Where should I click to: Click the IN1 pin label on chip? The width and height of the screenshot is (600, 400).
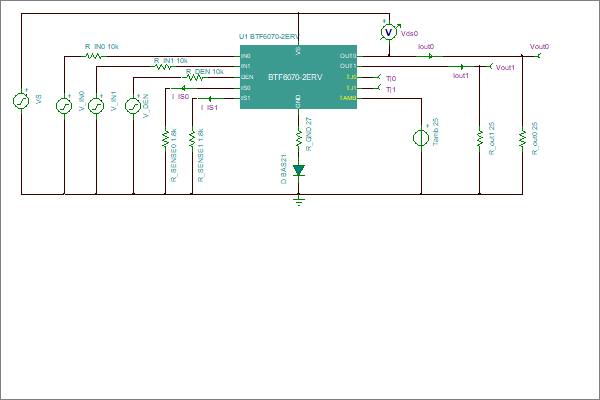tap(246, 66)
